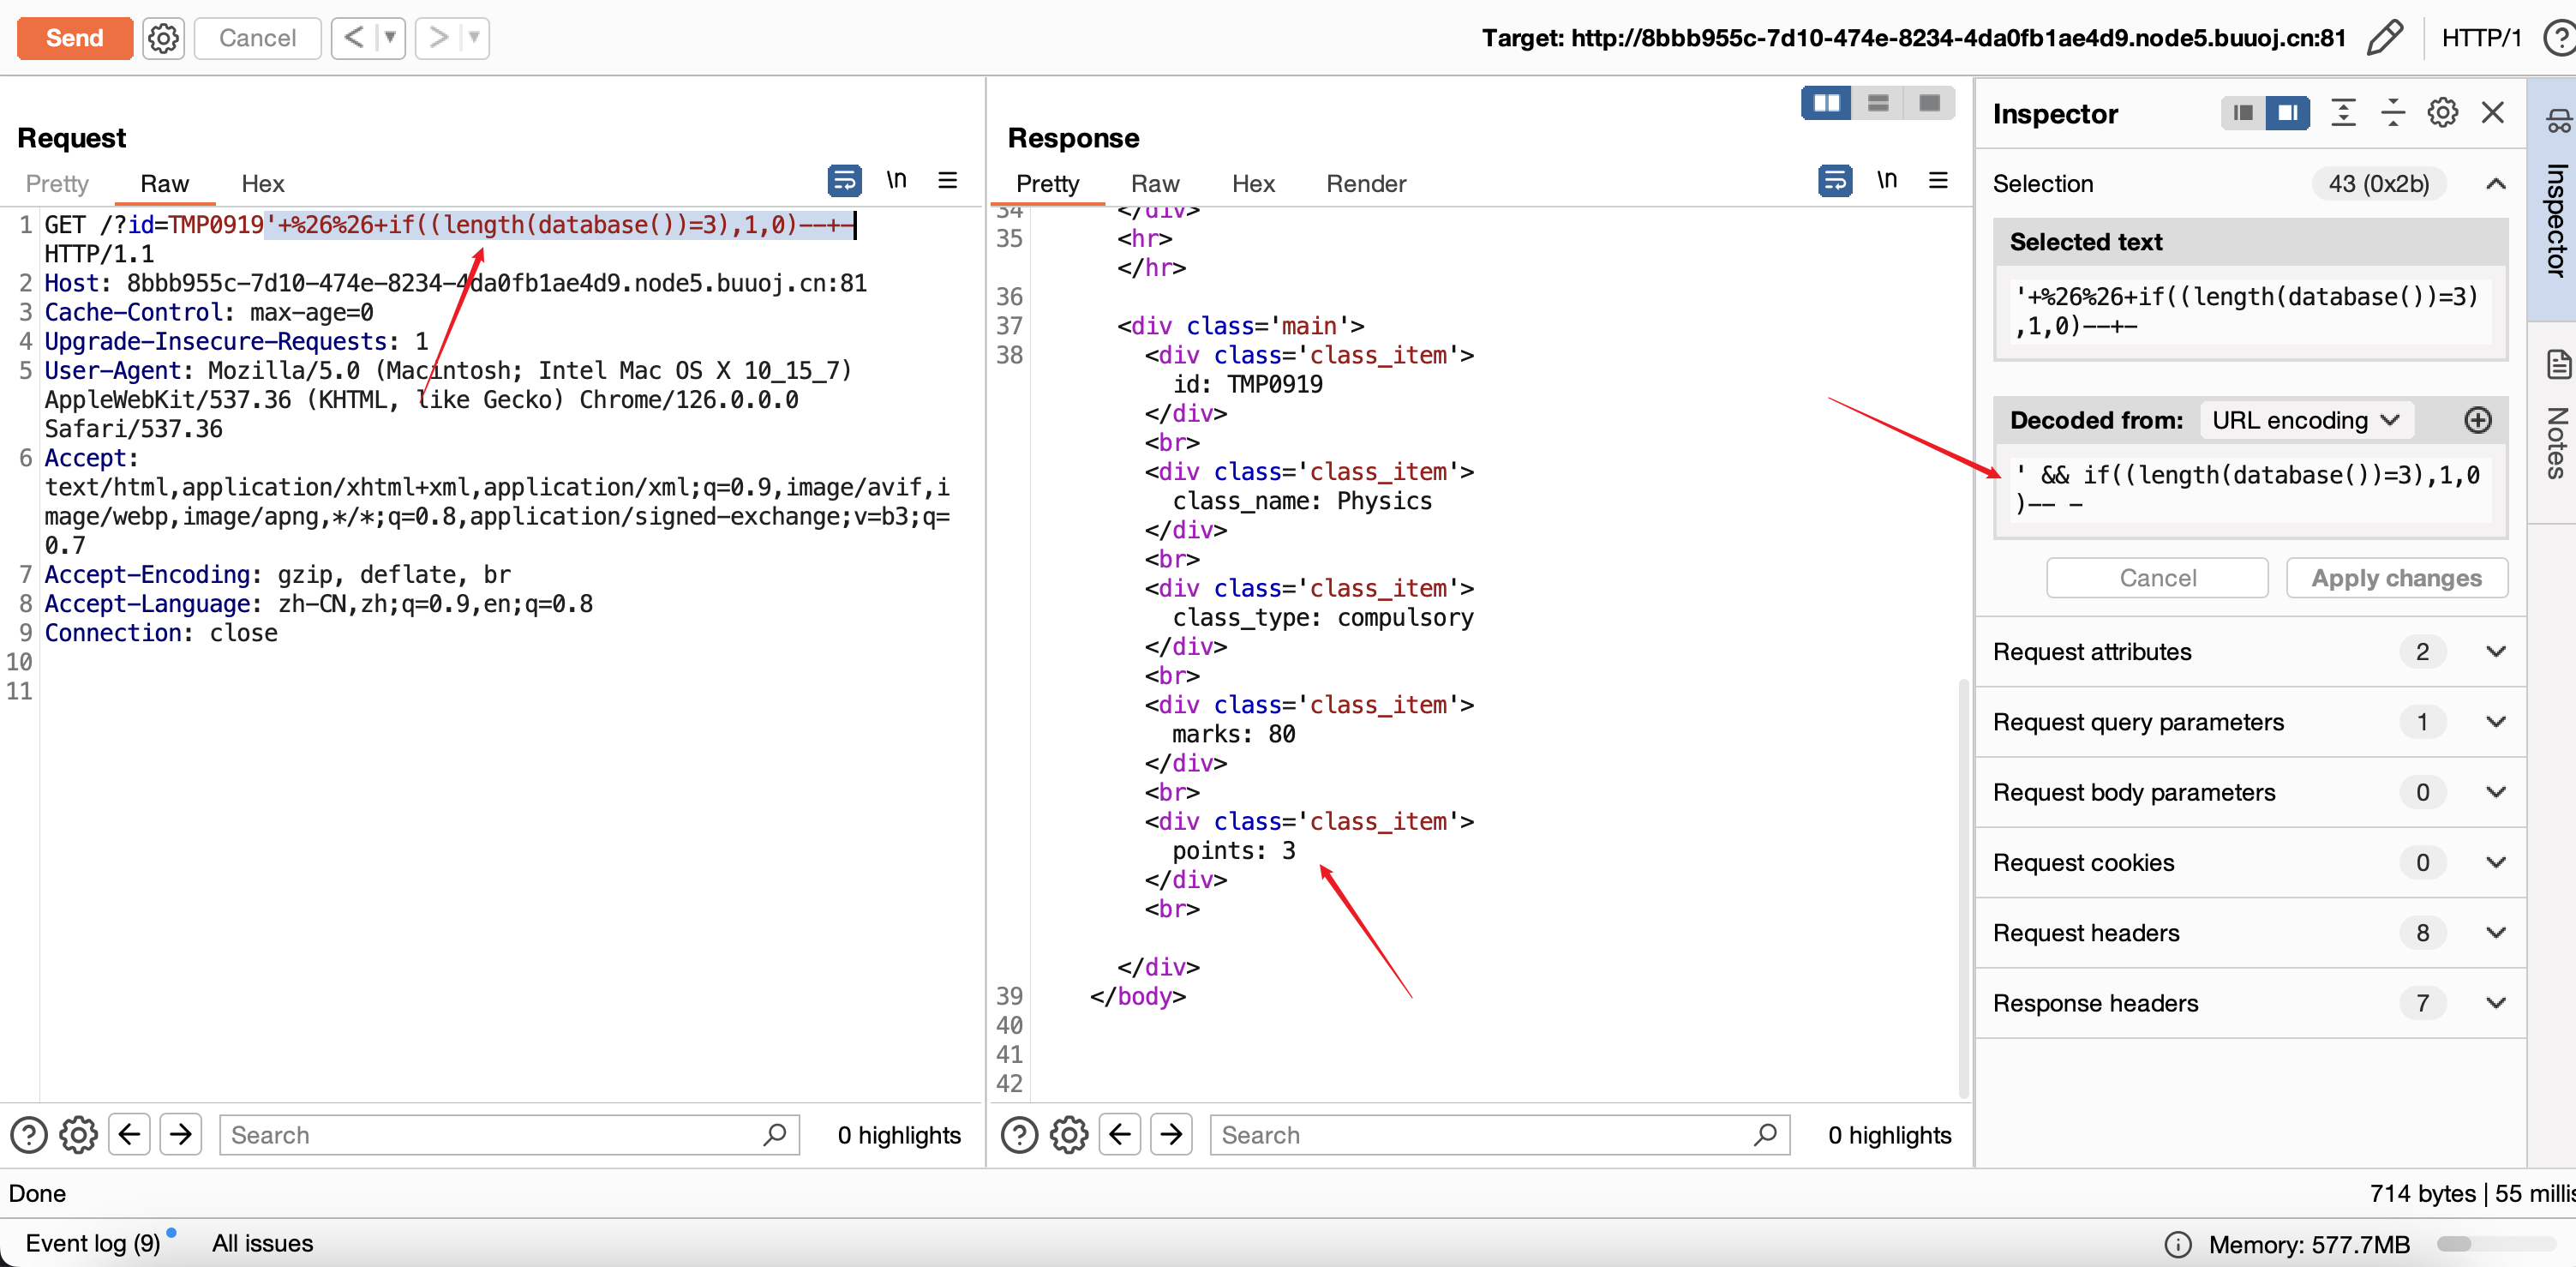Add another decoding layer with plus icon

point(2478,420)
